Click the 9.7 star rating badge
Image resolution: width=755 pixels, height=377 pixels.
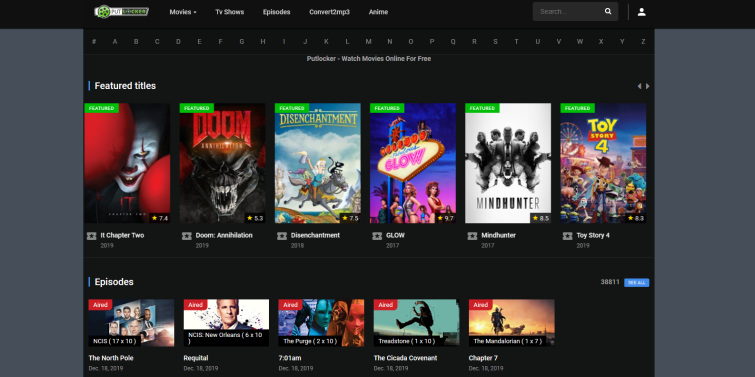445,218
